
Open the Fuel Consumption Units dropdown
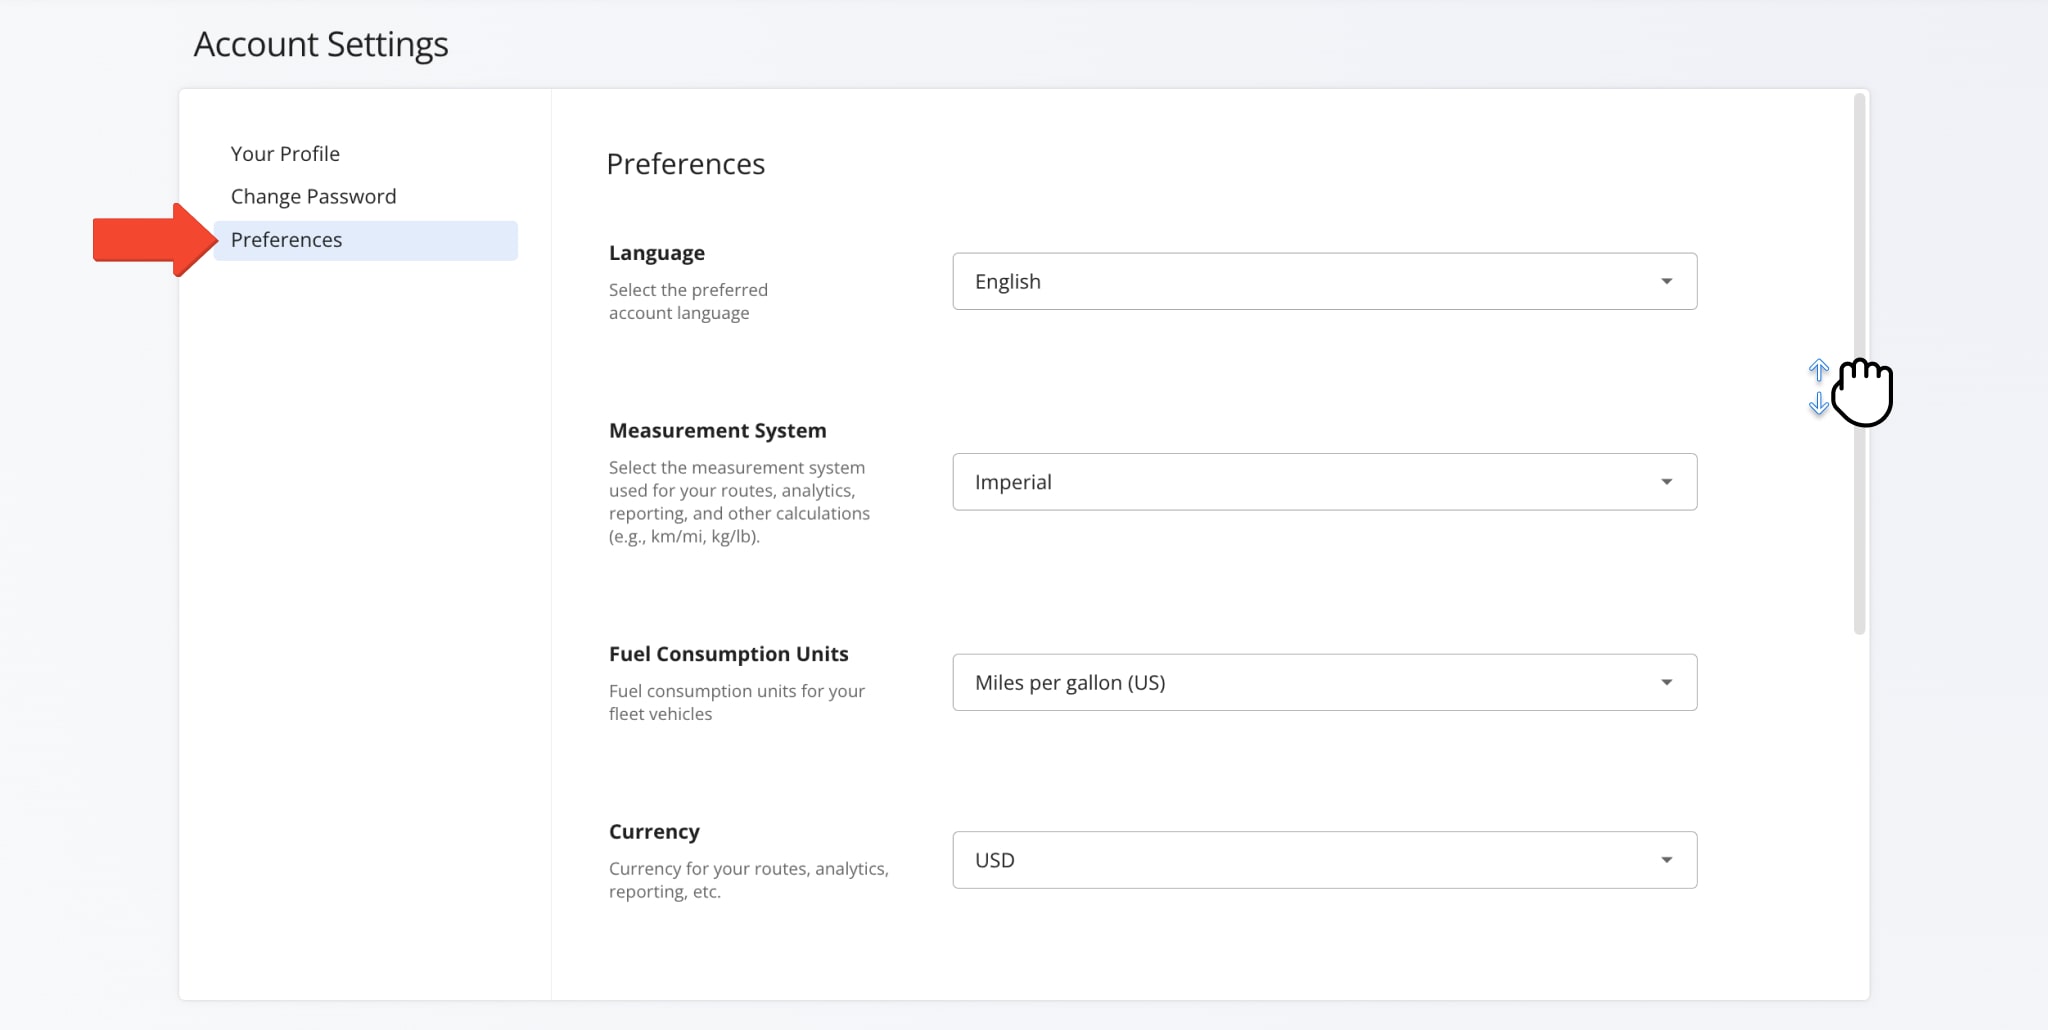[x=1324, y=682]
